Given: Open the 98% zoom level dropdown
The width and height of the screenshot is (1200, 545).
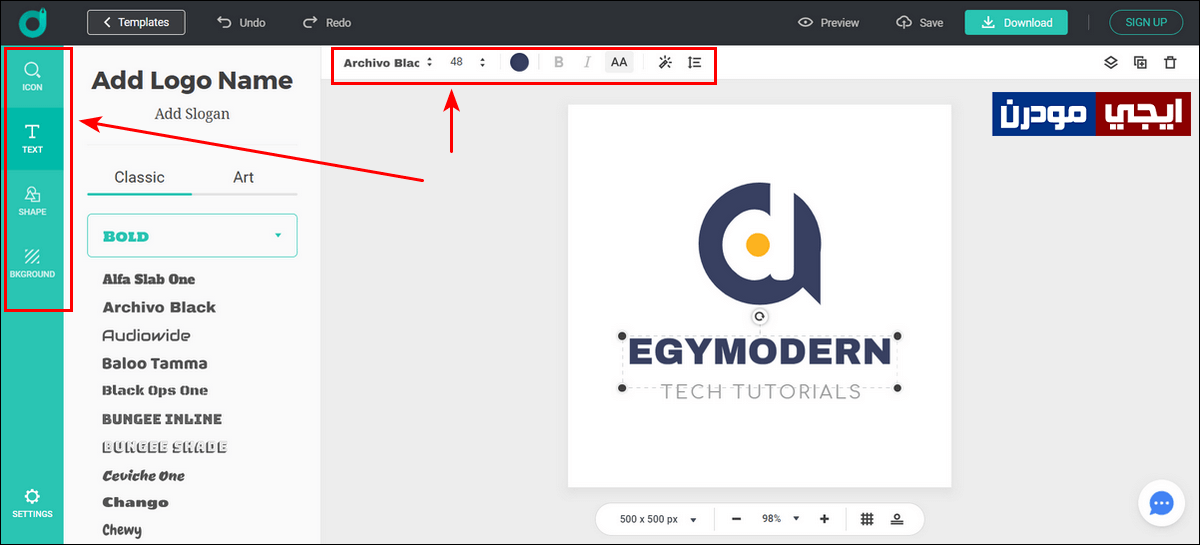Looking at the screenshot, I should 782,519.
